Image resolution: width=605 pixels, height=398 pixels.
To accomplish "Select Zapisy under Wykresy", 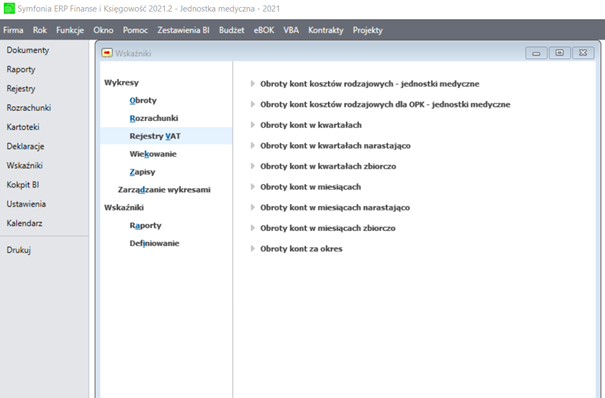I will point(142,172).
